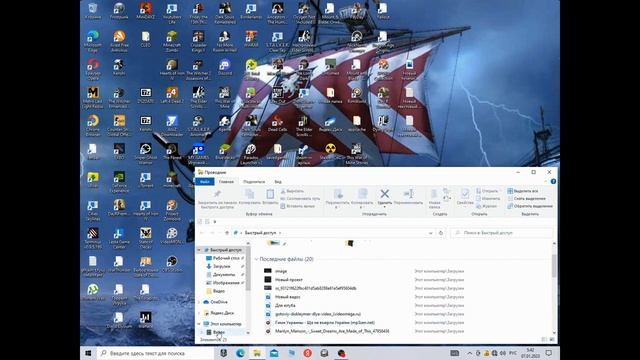Select the file "Новый видос"
Viewport: 640px width, 360px height.
(x=287, y=297)
